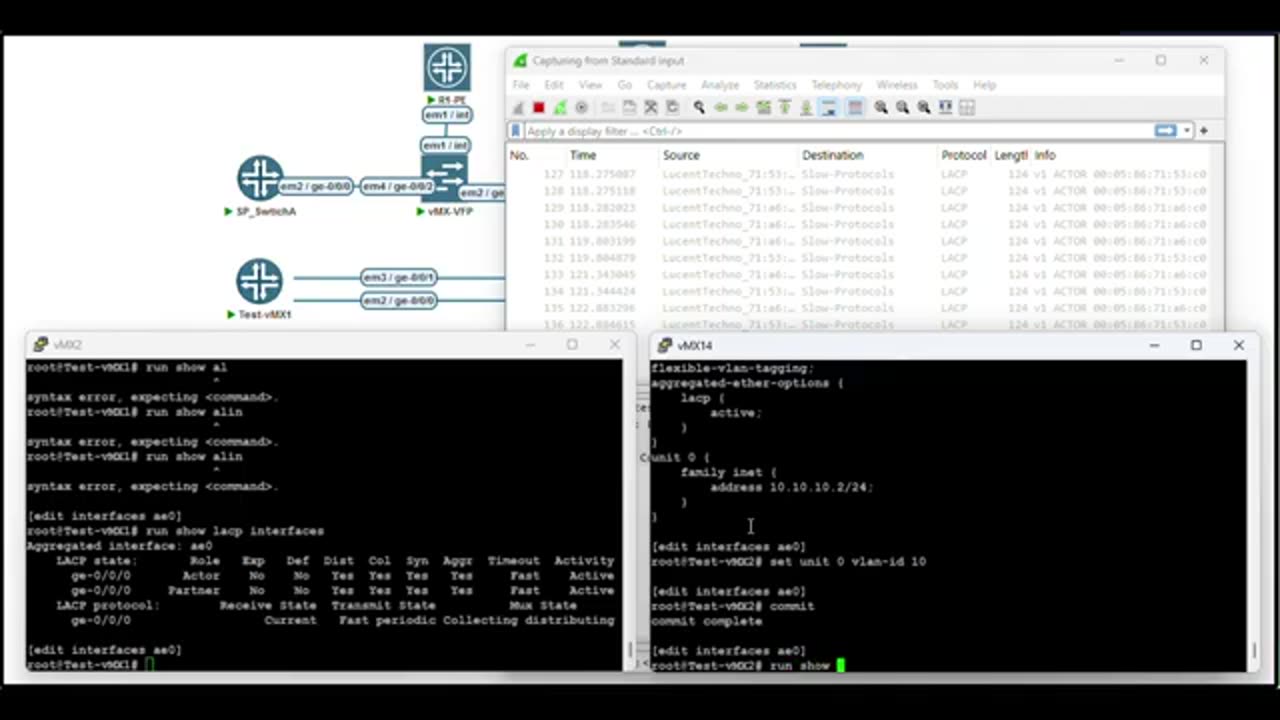1280x720 pixels.
Task: Click the vMX2 terminal vertical scrollbar
Action: pyautogui.click(x=628, y=515)
